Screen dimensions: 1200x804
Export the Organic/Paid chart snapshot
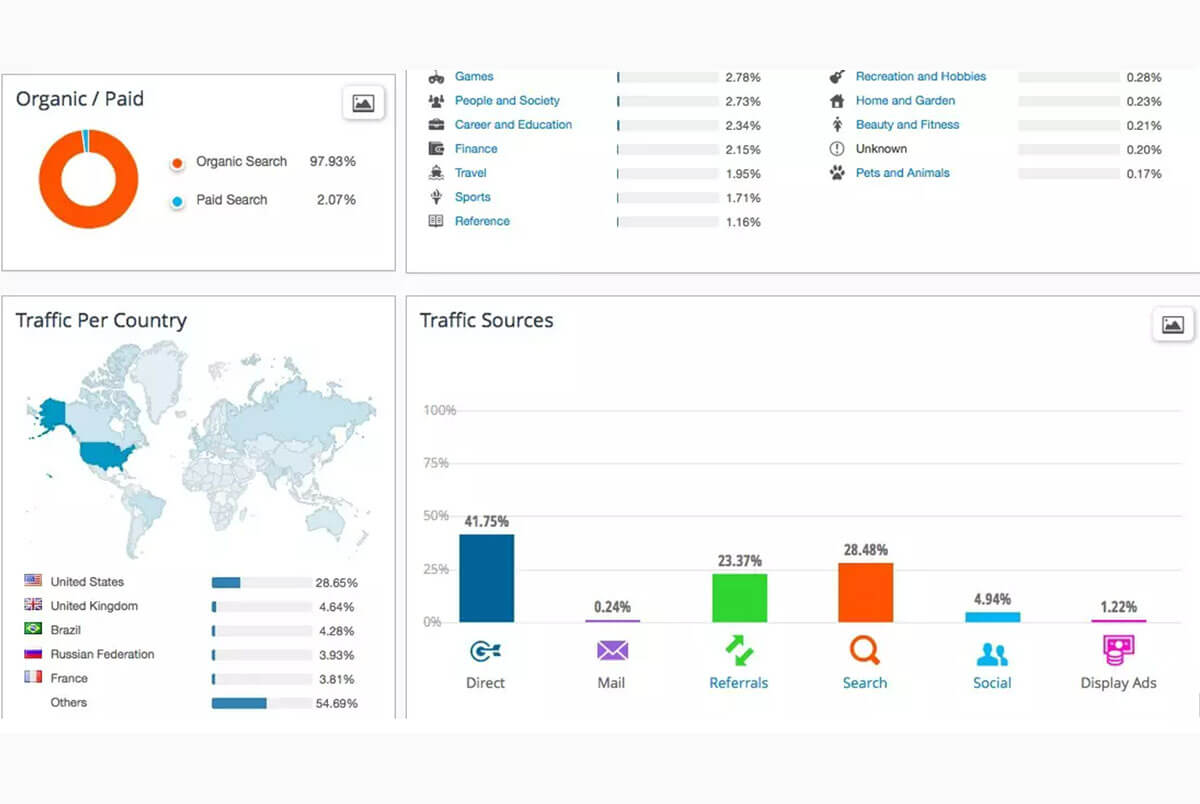click(x=363, y=103)
